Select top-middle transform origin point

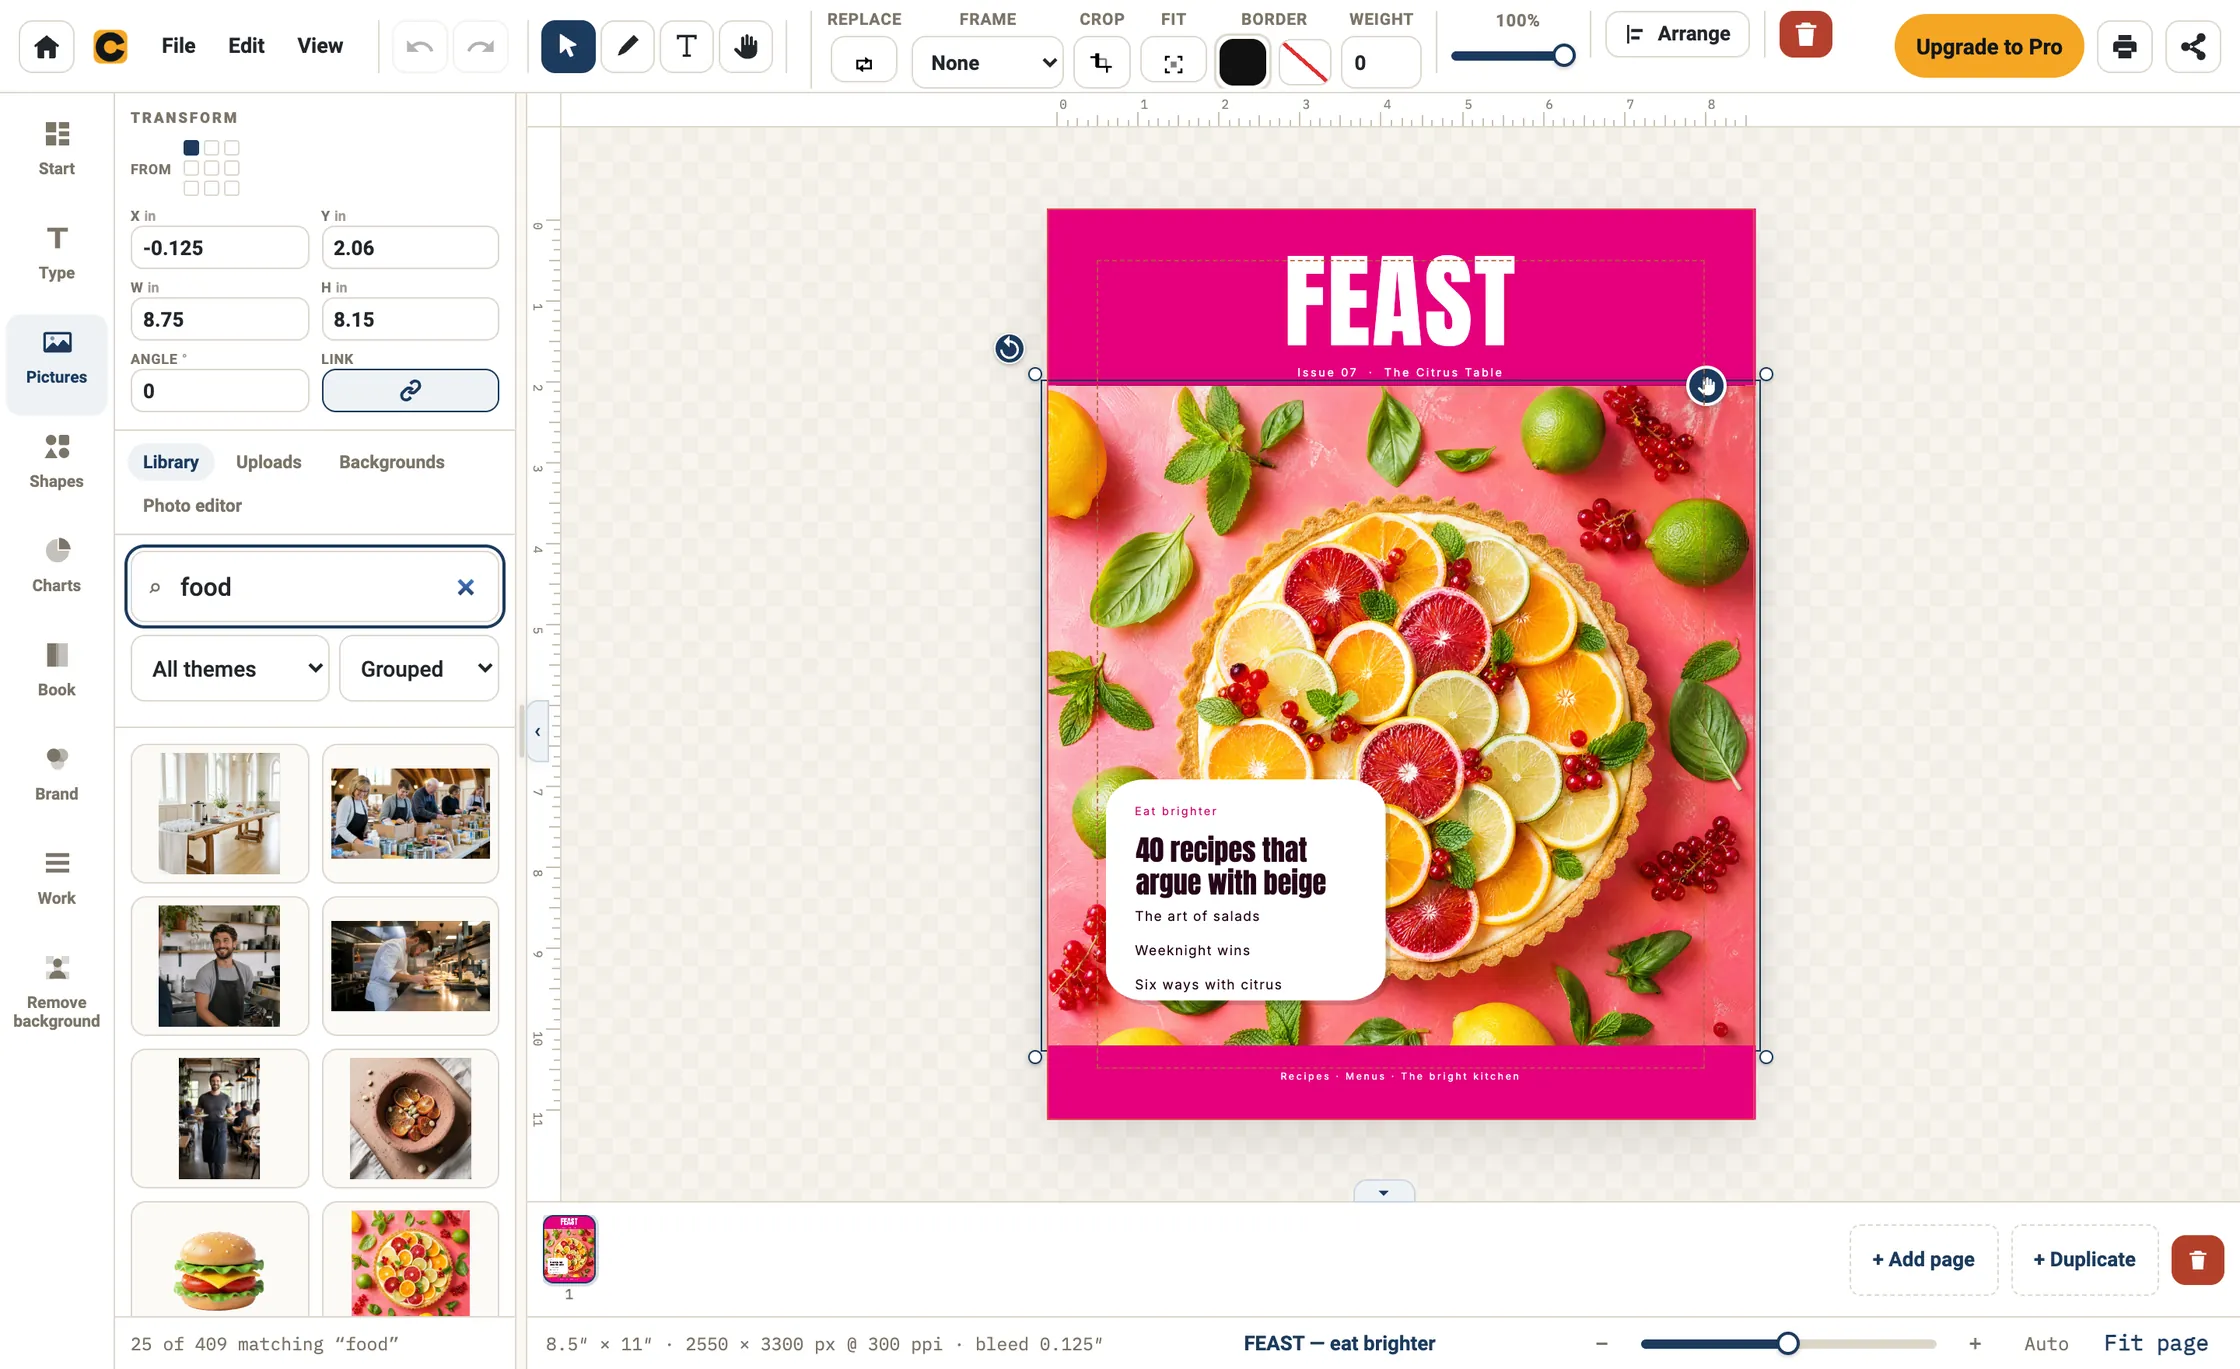(211, 148)
